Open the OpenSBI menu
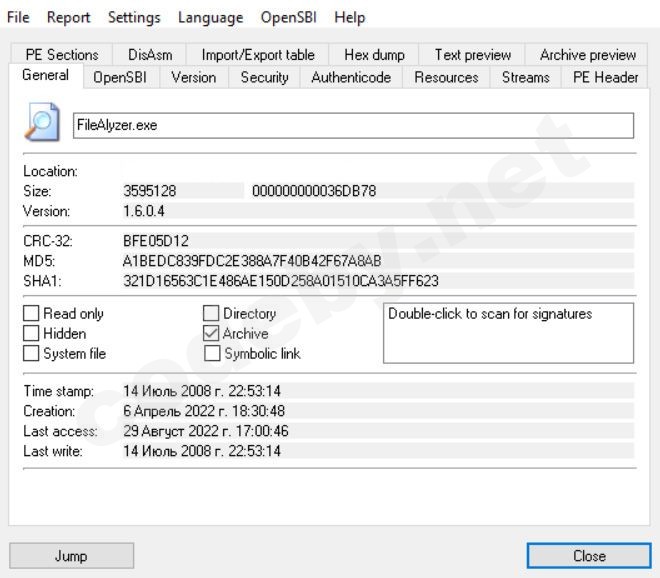Image resolution: width=660 pixels, height=578 pixels. pos(288,18)
